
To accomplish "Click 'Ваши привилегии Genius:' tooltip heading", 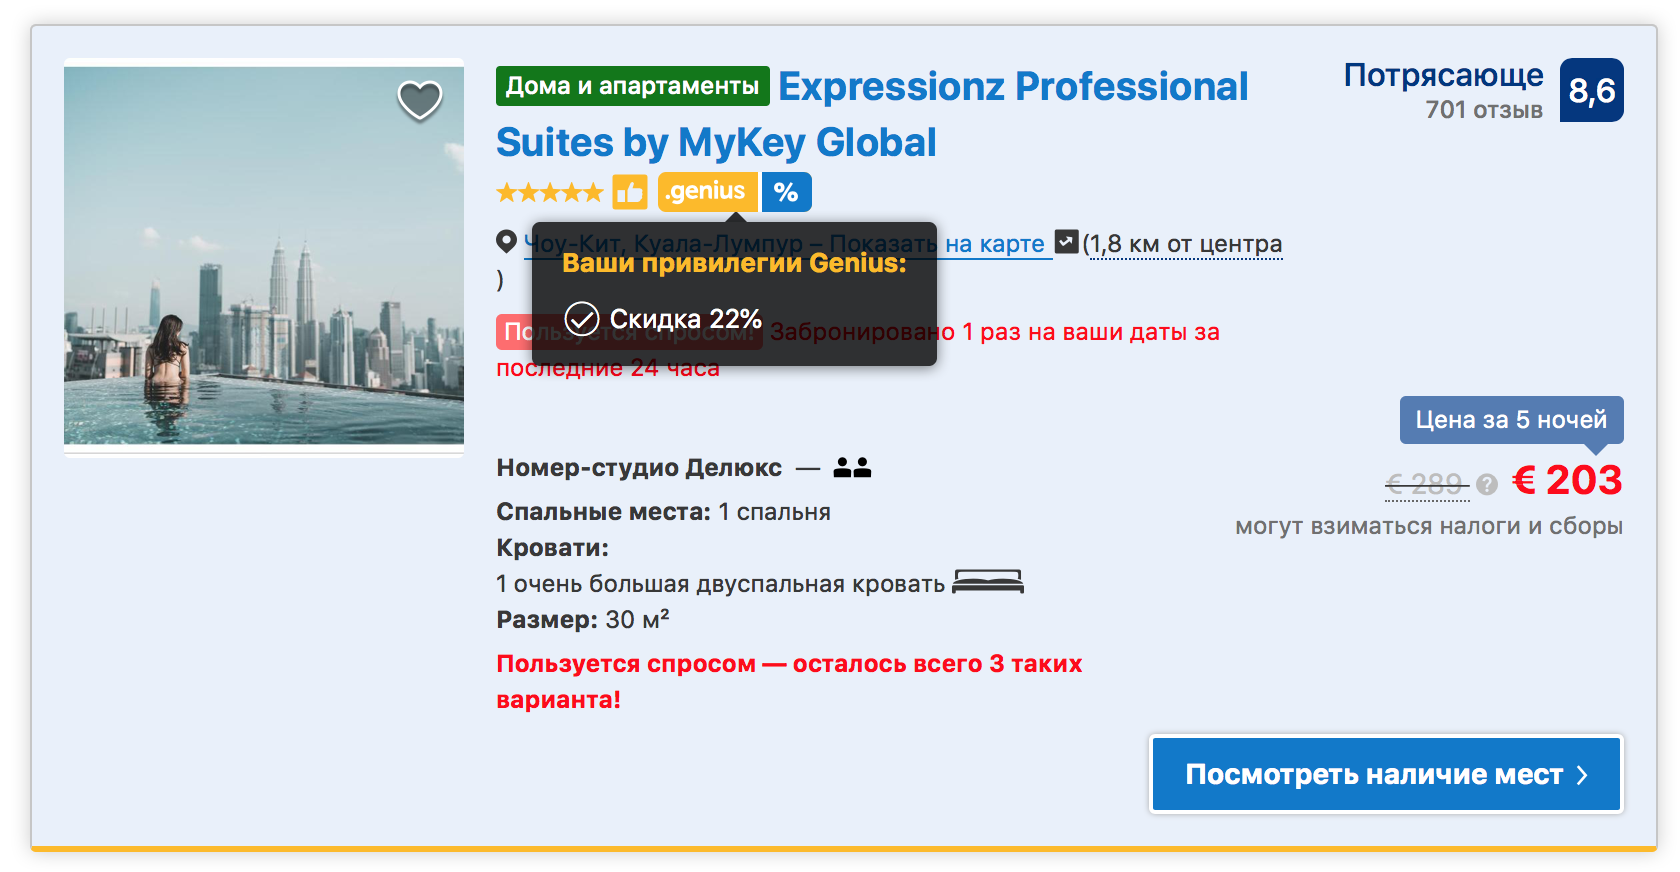I will 734,263.
